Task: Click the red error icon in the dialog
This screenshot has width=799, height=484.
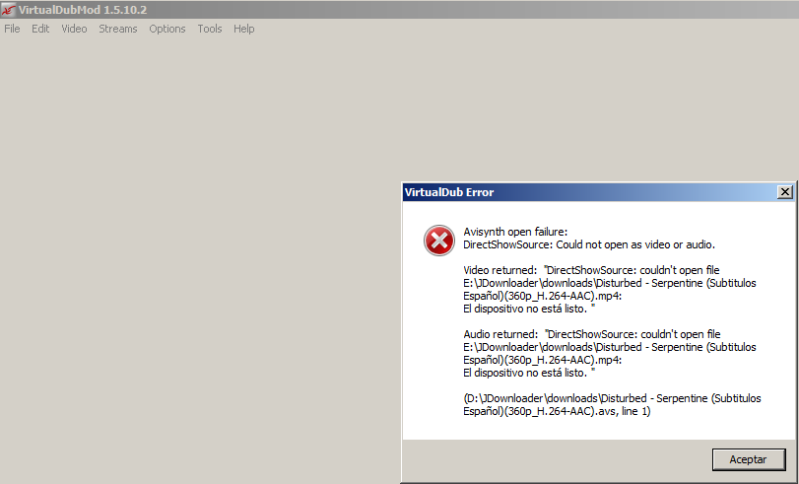Action: 439,240
